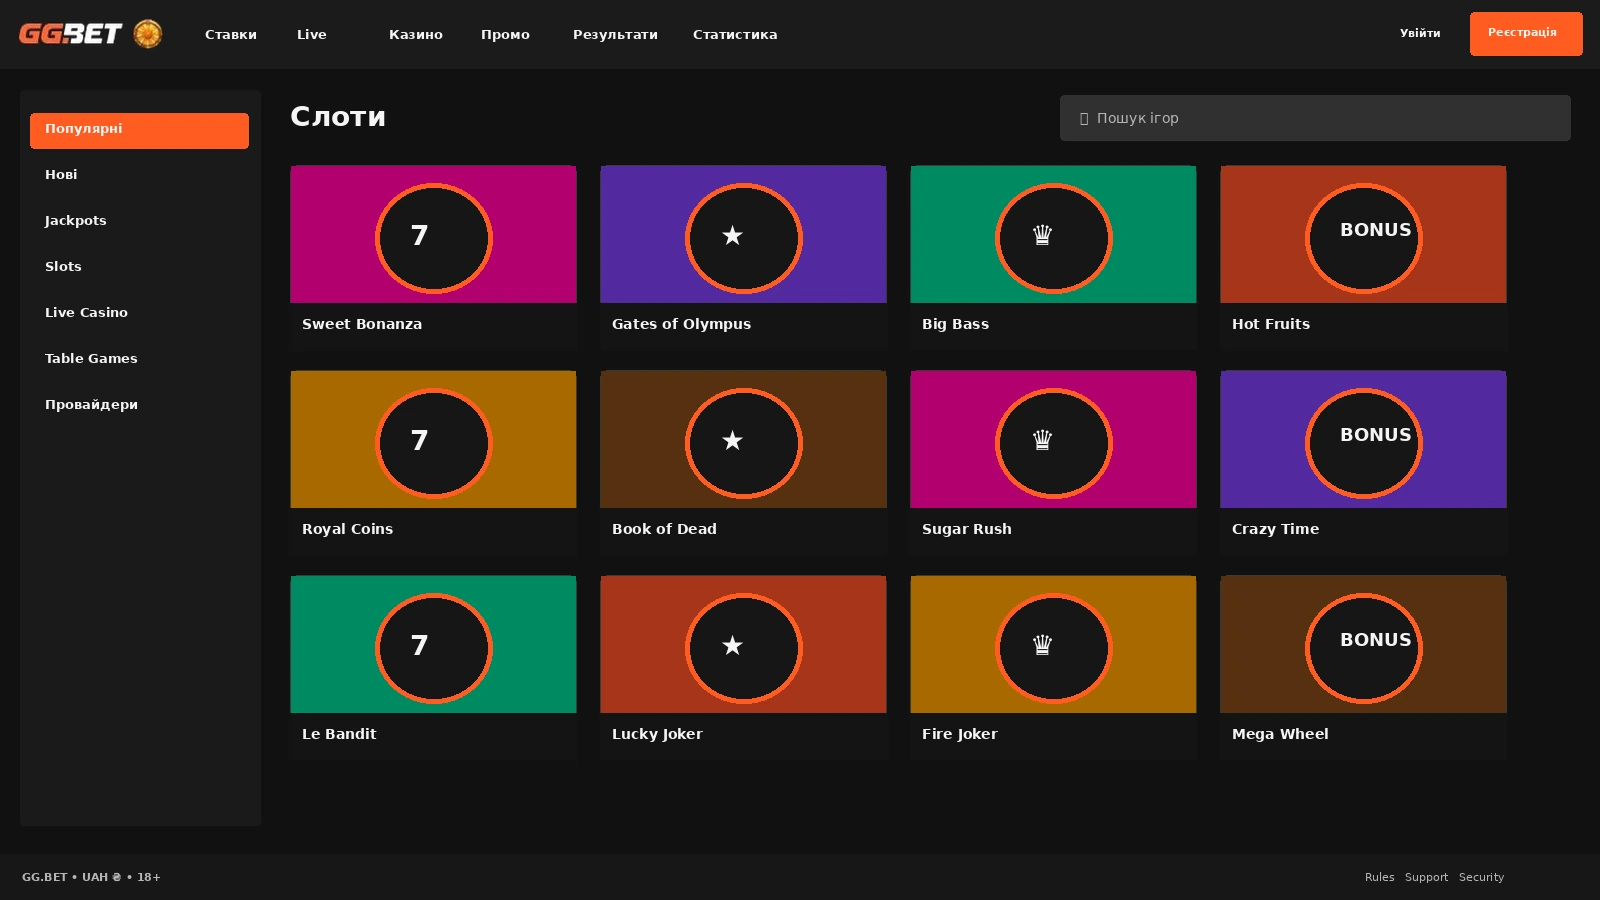Launch the Sugar Rush crown icon
Image resolution: width=1600 pixels, height=900 pixels.
click(1054, 443)
